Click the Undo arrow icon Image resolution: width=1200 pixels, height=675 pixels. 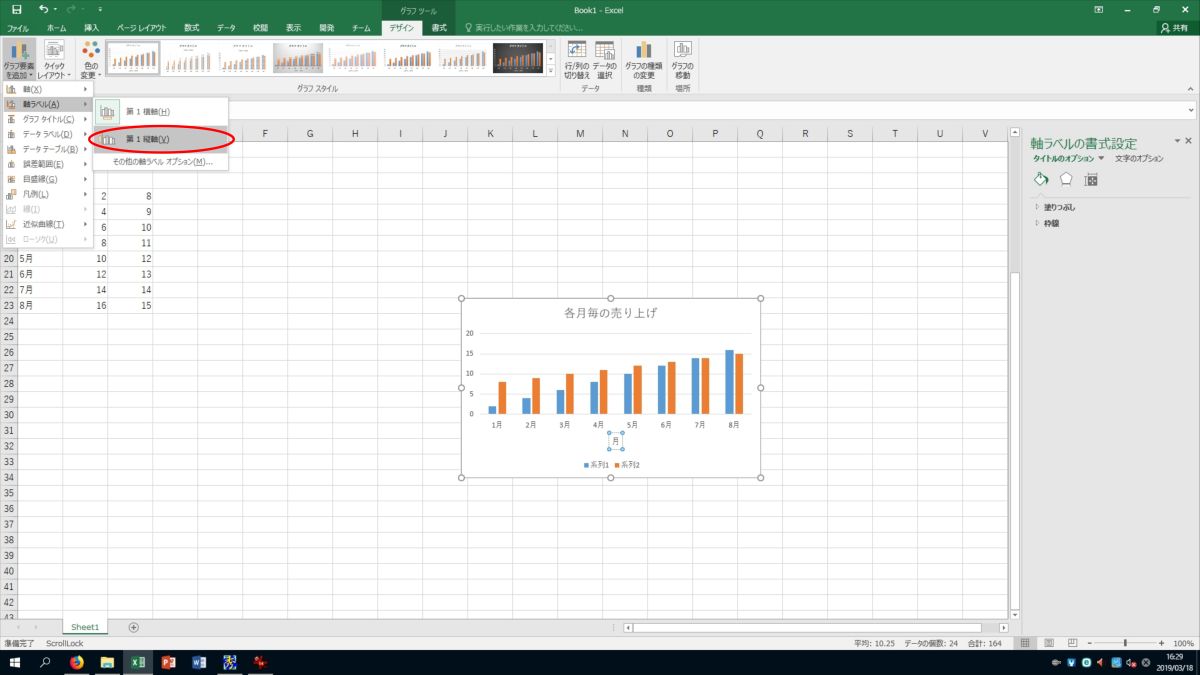pyautogui.click(x=43, y=9)
